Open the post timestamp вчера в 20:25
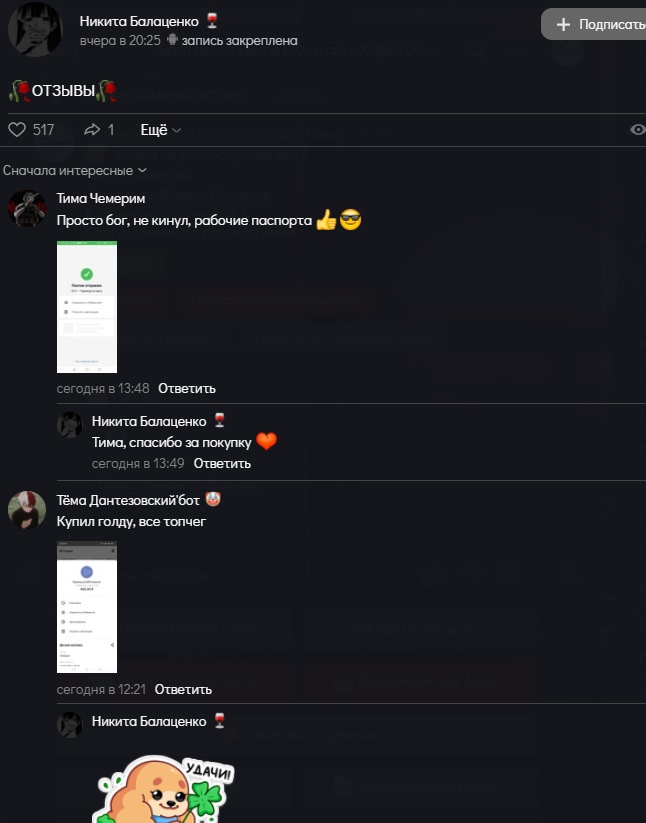 point(120,40)
